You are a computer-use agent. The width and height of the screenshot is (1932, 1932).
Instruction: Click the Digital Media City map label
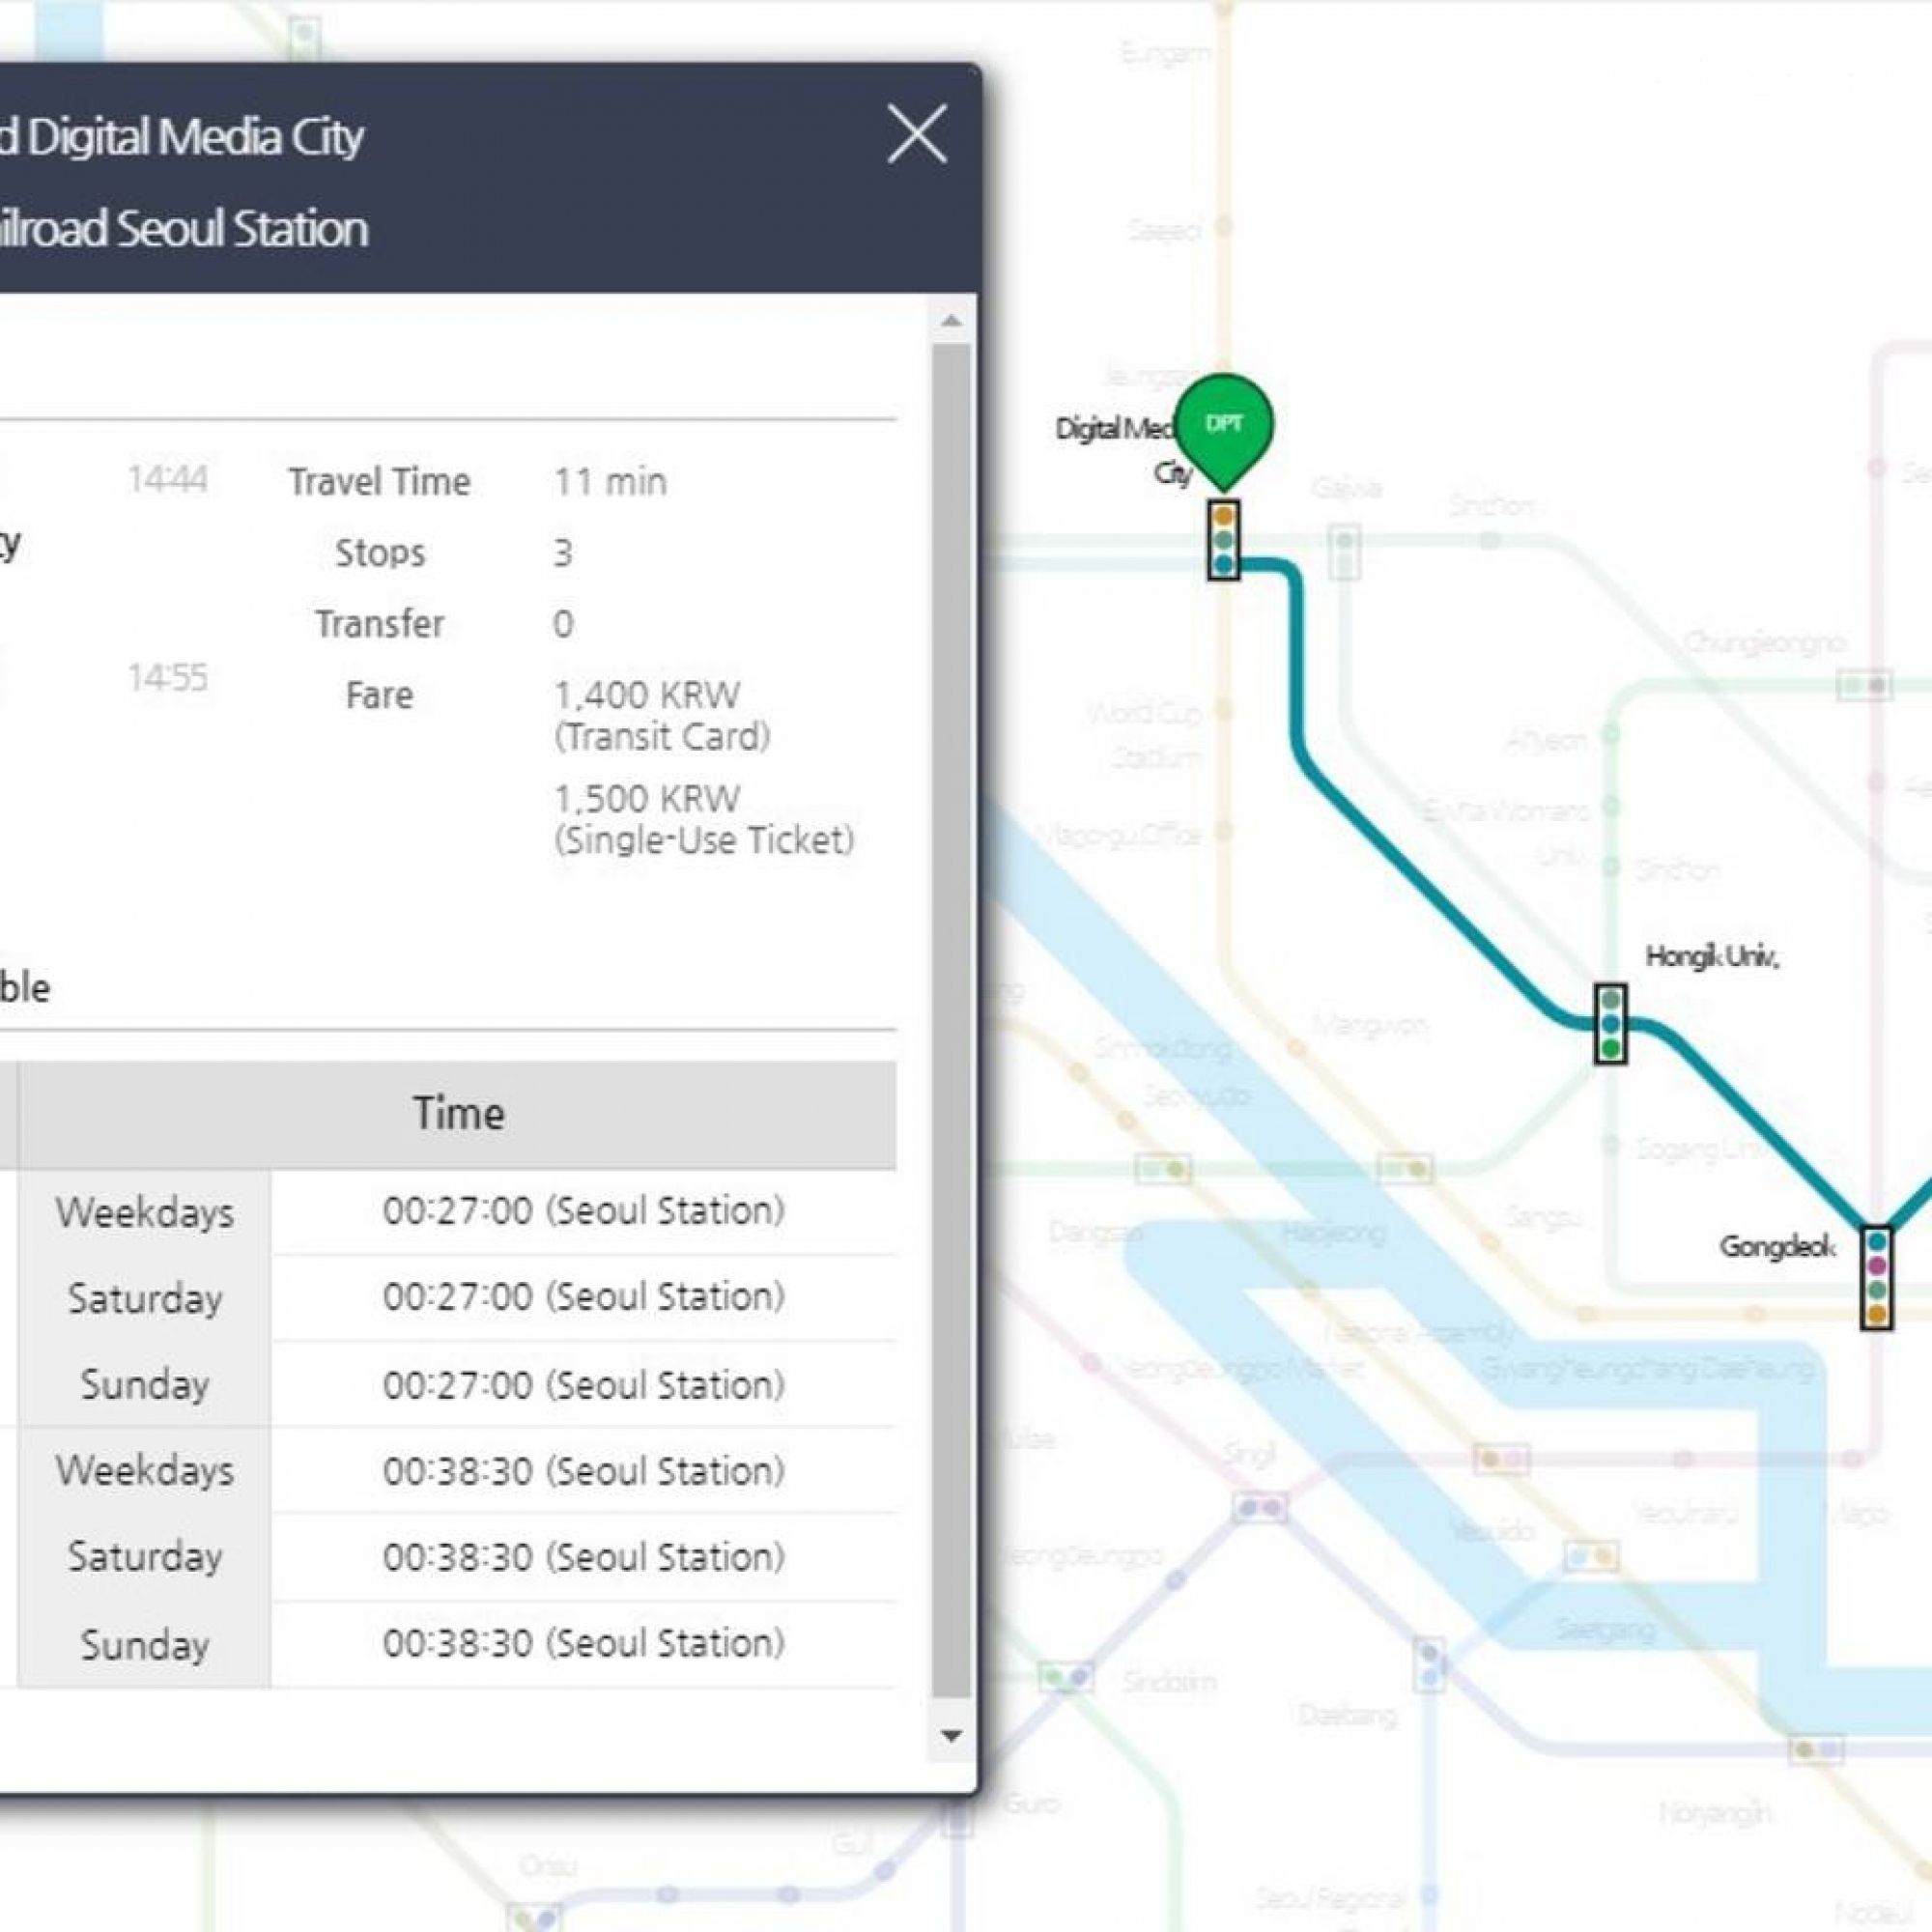click(1118, 449)
